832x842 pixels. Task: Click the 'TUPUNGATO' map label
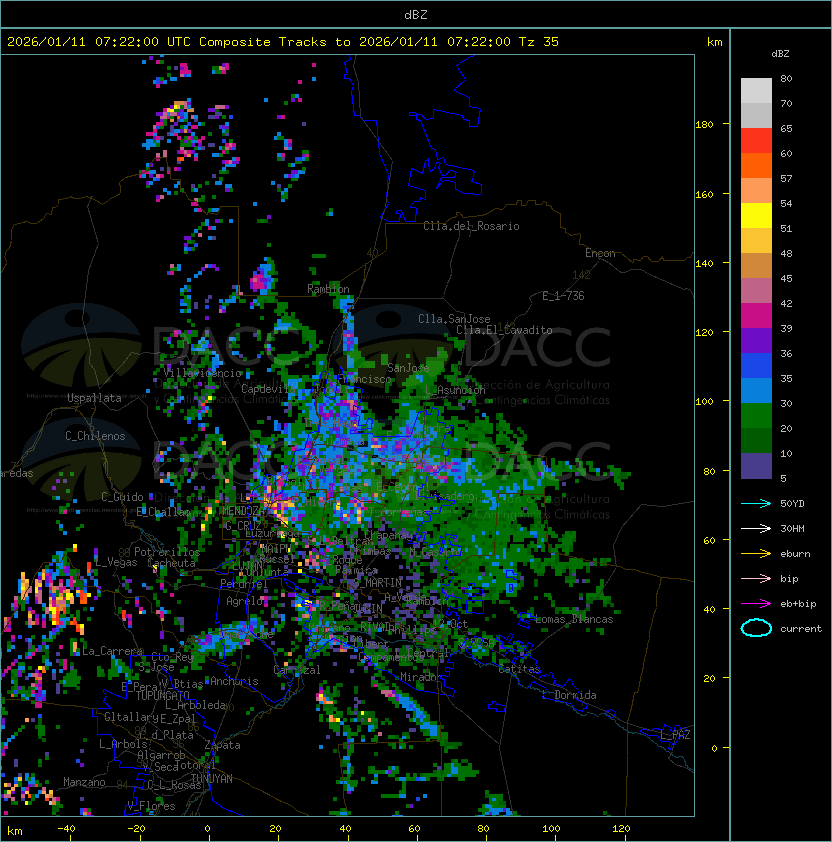[x=162, y=695]
